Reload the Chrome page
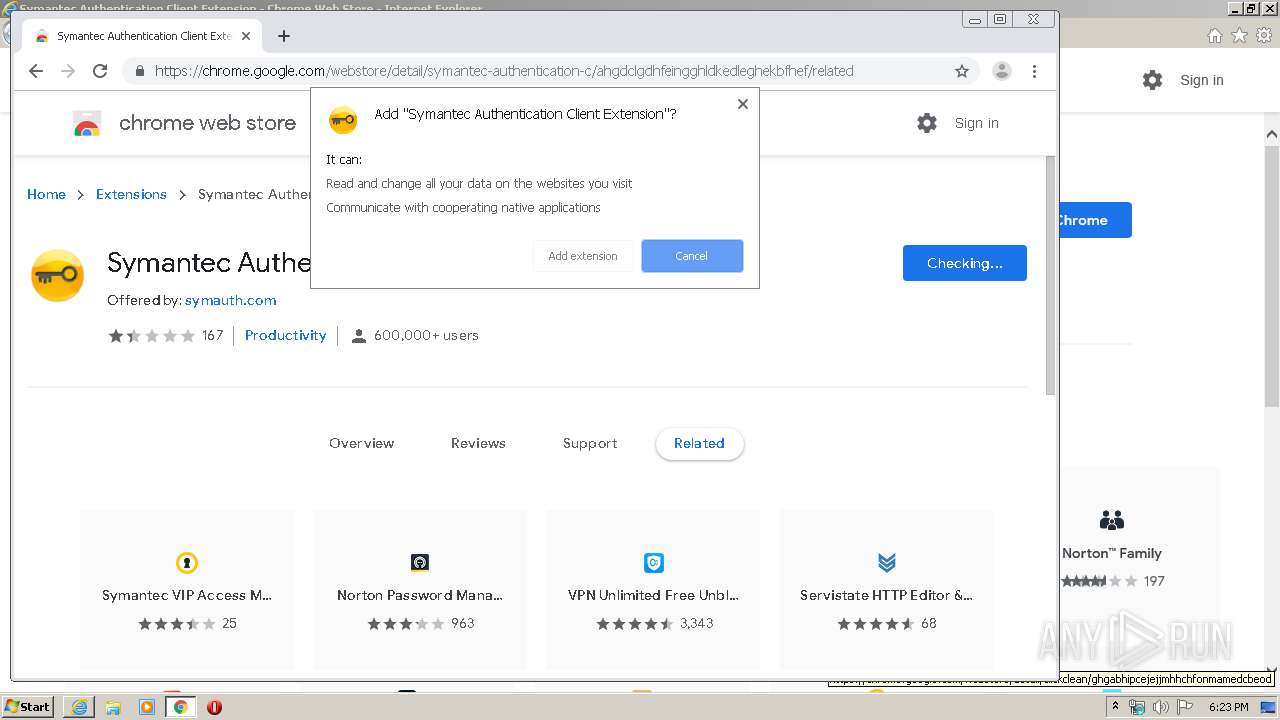Image resolution: width=1280 pixels, height=720 pixels. coord(100,71)
